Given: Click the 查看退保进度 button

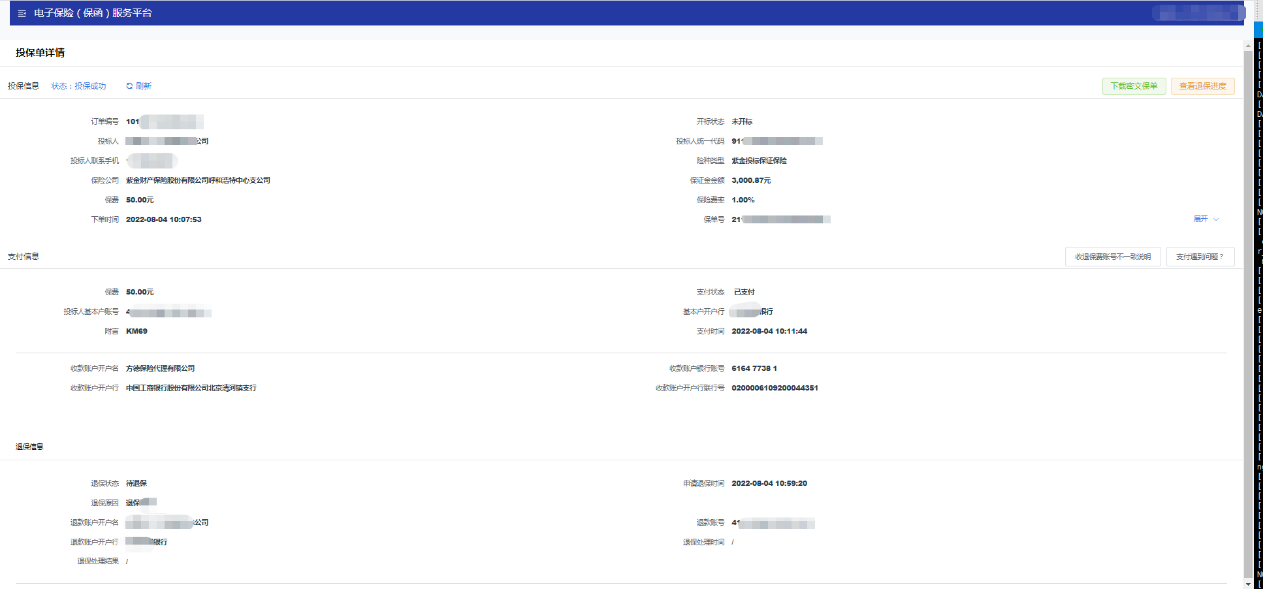Looking at the screenshot, I should pyautogui.click(x=1203, y=86).
